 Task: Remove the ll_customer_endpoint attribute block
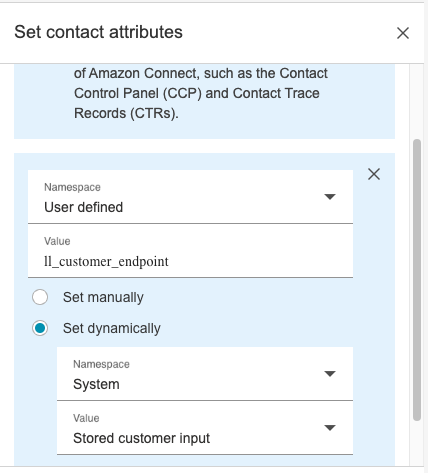click(374, 174)
